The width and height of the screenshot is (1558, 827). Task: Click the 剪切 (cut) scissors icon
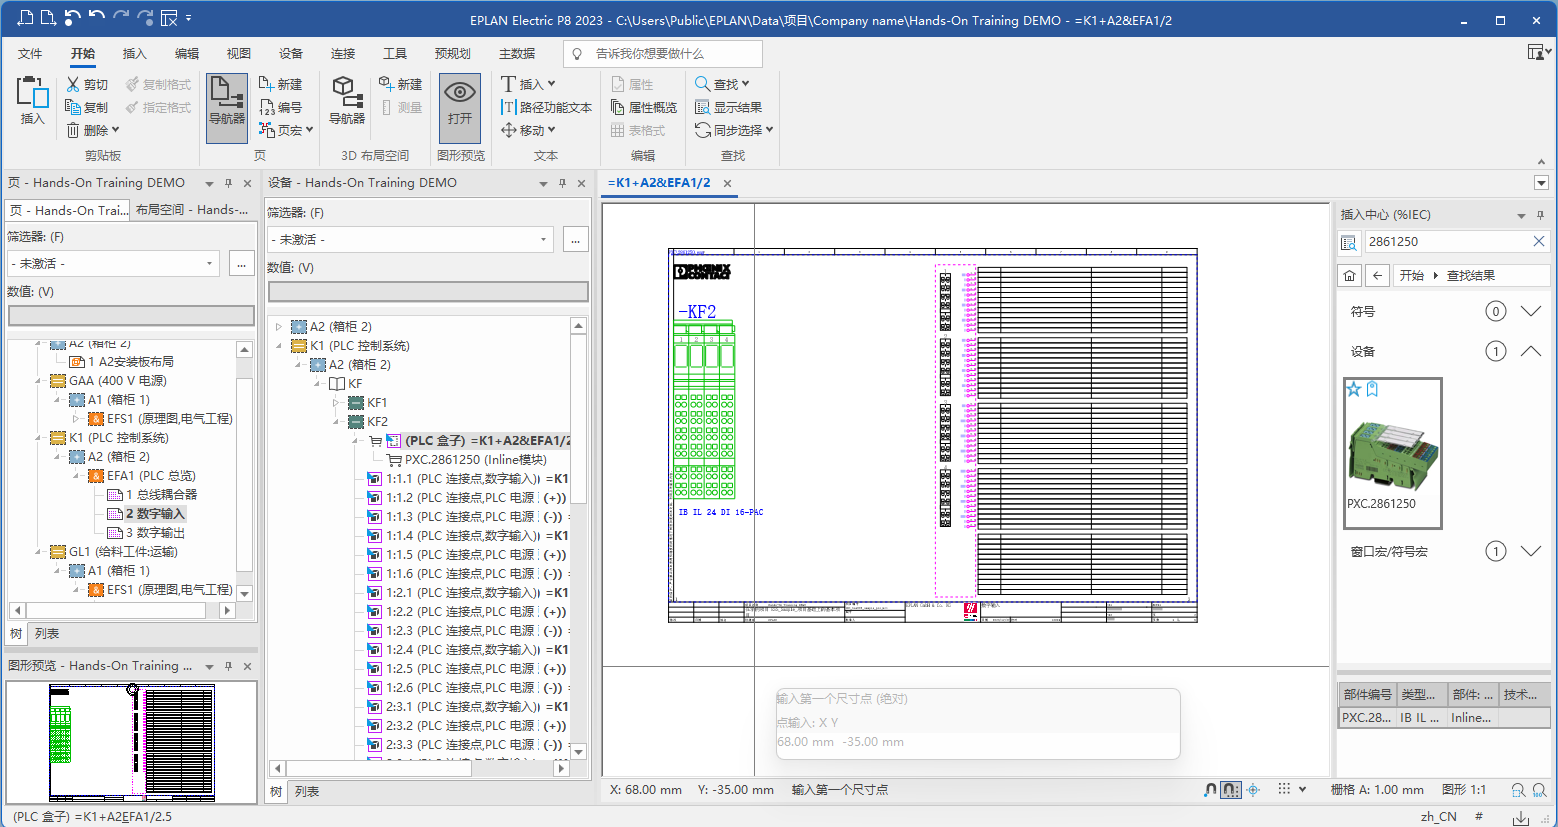tap(73, 84)
